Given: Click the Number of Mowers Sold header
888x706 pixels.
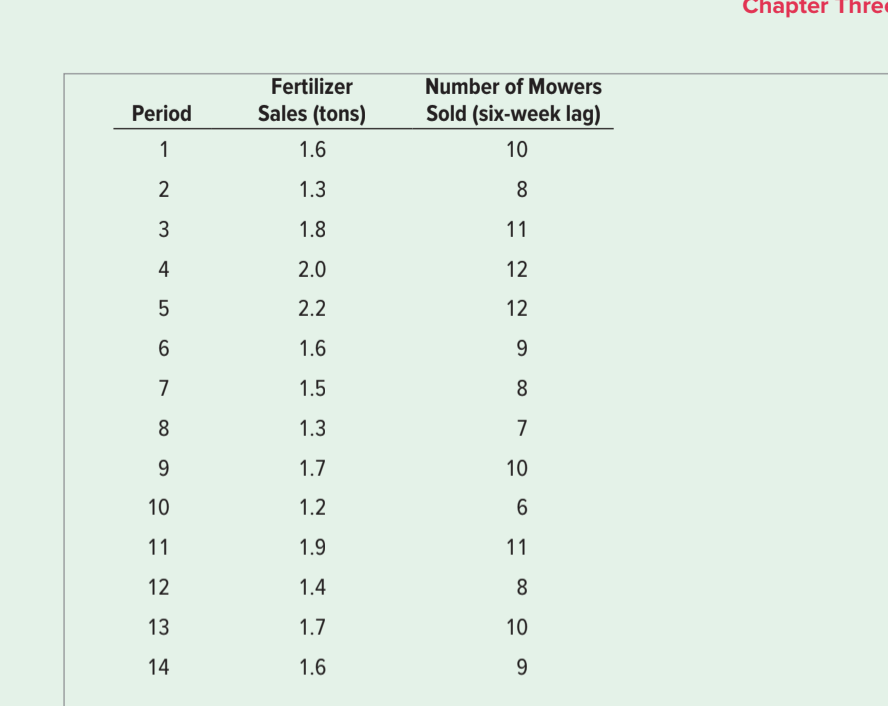Looking at the screenshot, I should pos(514,100).
